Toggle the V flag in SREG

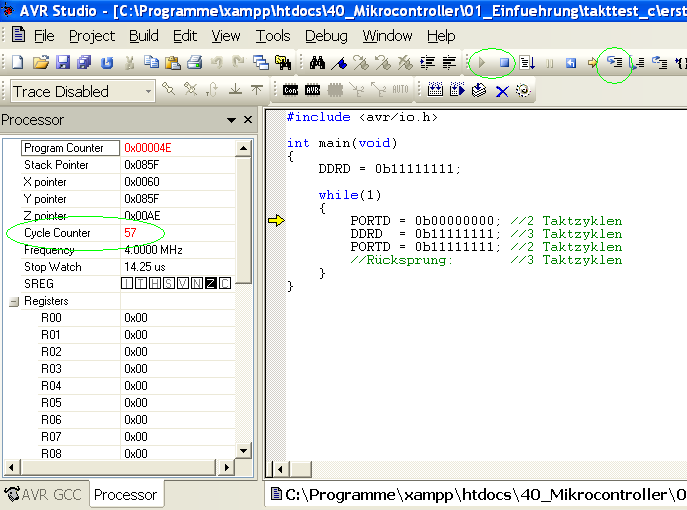(183, 283)
